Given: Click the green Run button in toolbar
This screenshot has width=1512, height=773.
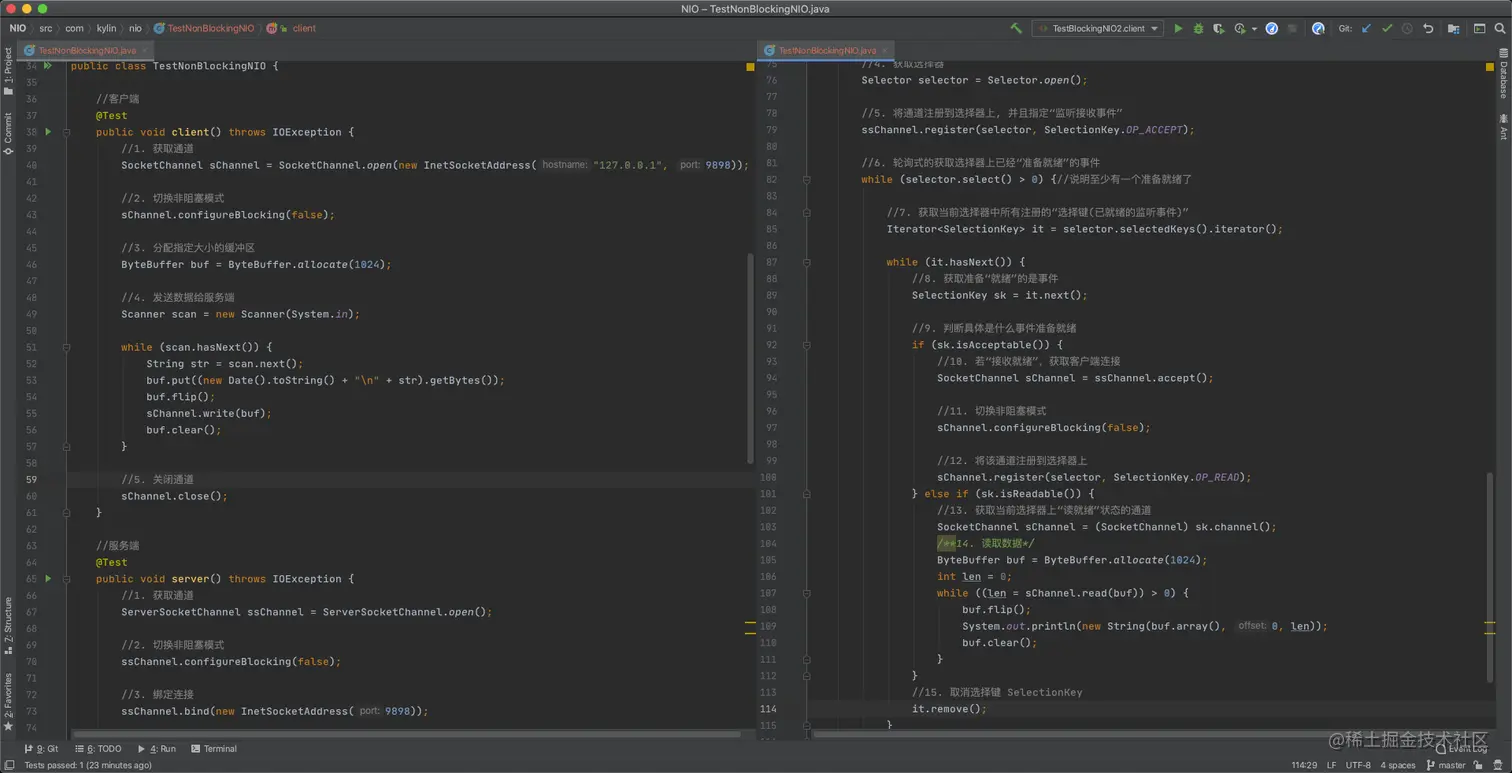Looking at the screenshot, I should coord(1178,29).
